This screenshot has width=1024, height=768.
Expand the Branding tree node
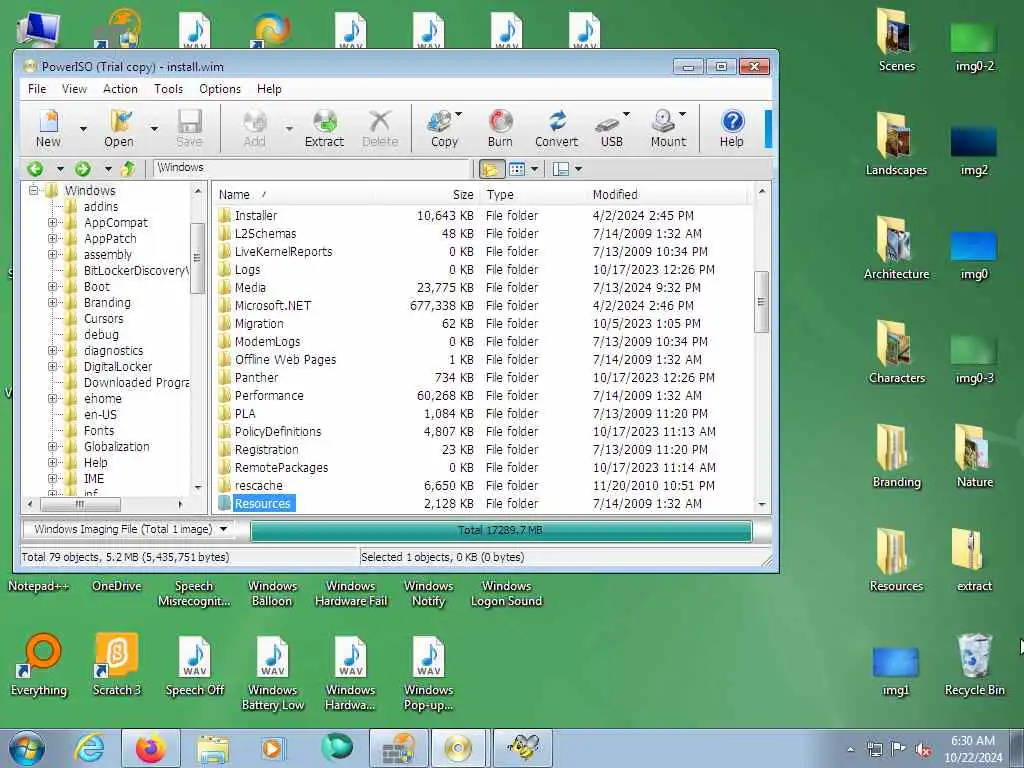pyautogui.click(x=52, y=302)
